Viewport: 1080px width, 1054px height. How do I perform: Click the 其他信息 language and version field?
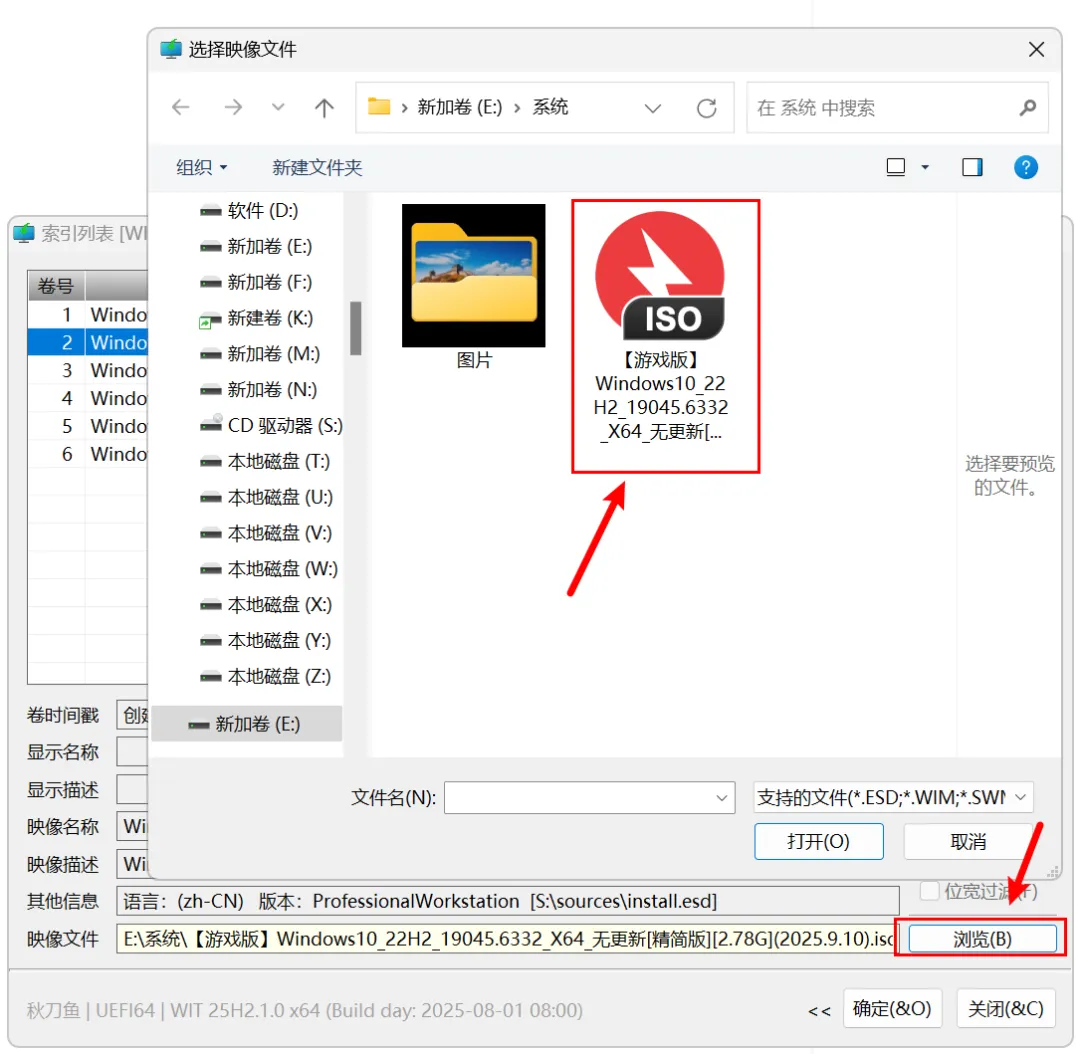click(508, 901)
